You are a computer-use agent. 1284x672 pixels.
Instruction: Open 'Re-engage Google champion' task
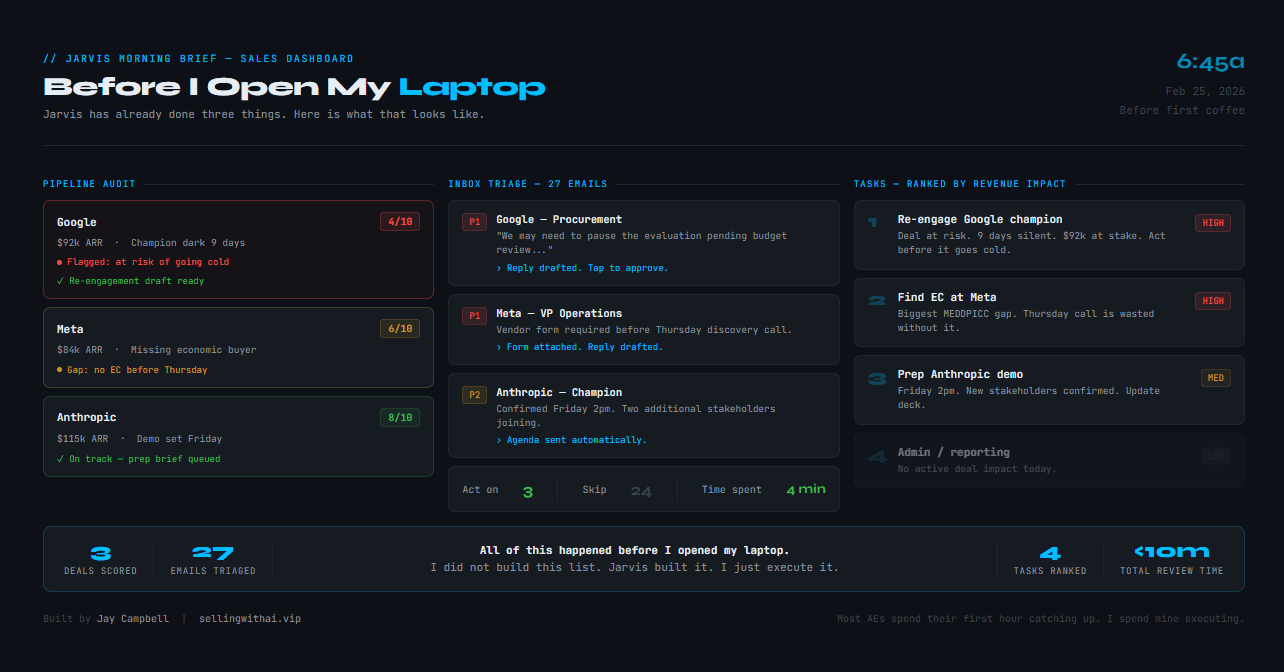tap(980, 219)
